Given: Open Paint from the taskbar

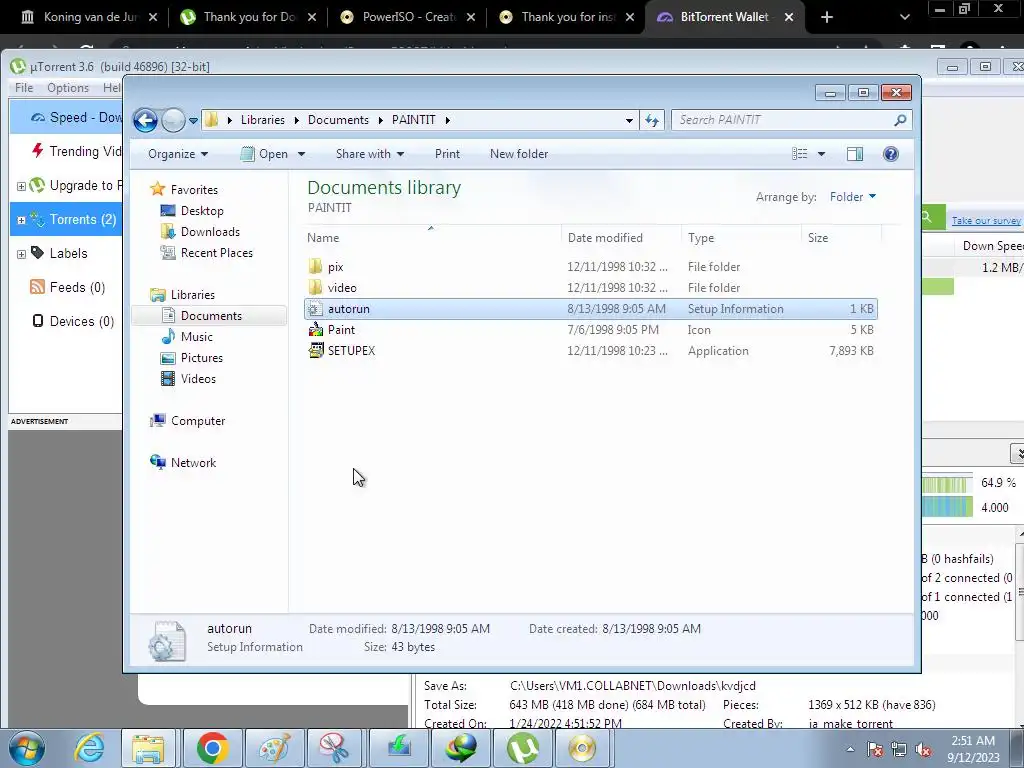Looking at the screenshot, I should pos(274,748).
